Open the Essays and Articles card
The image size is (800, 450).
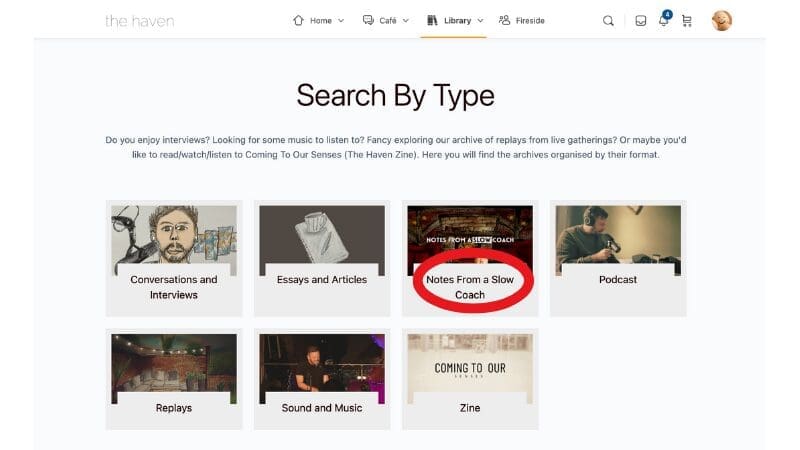(322, 258)
